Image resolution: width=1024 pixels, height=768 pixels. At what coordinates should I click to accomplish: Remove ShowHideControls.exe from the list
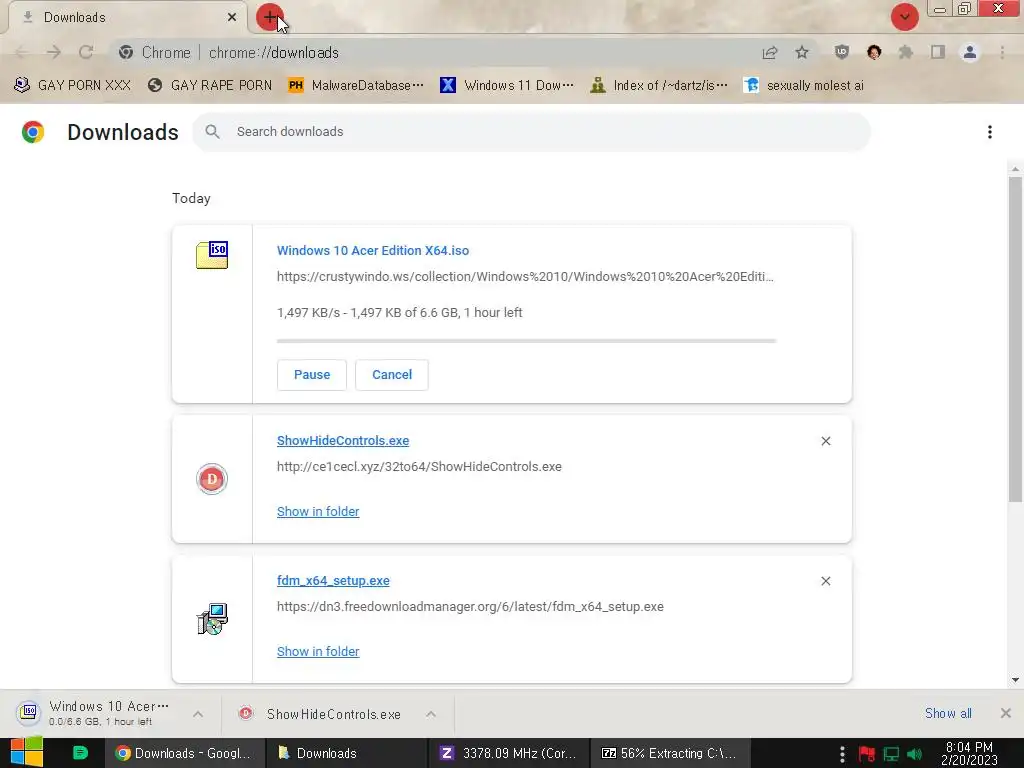point(825,441)
